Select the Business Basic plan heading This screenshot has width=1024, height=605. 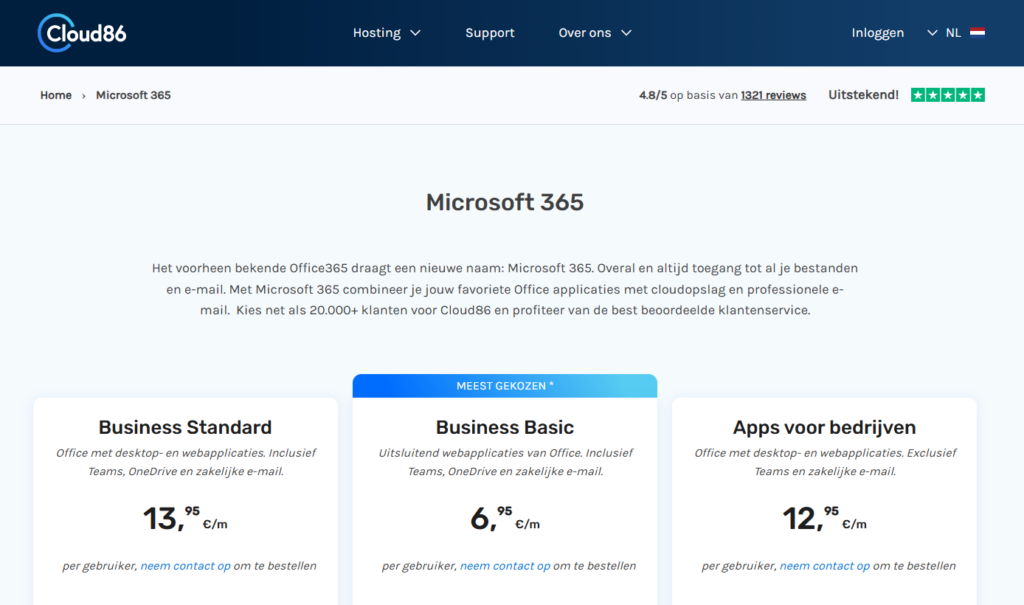[x=505, y=427]
